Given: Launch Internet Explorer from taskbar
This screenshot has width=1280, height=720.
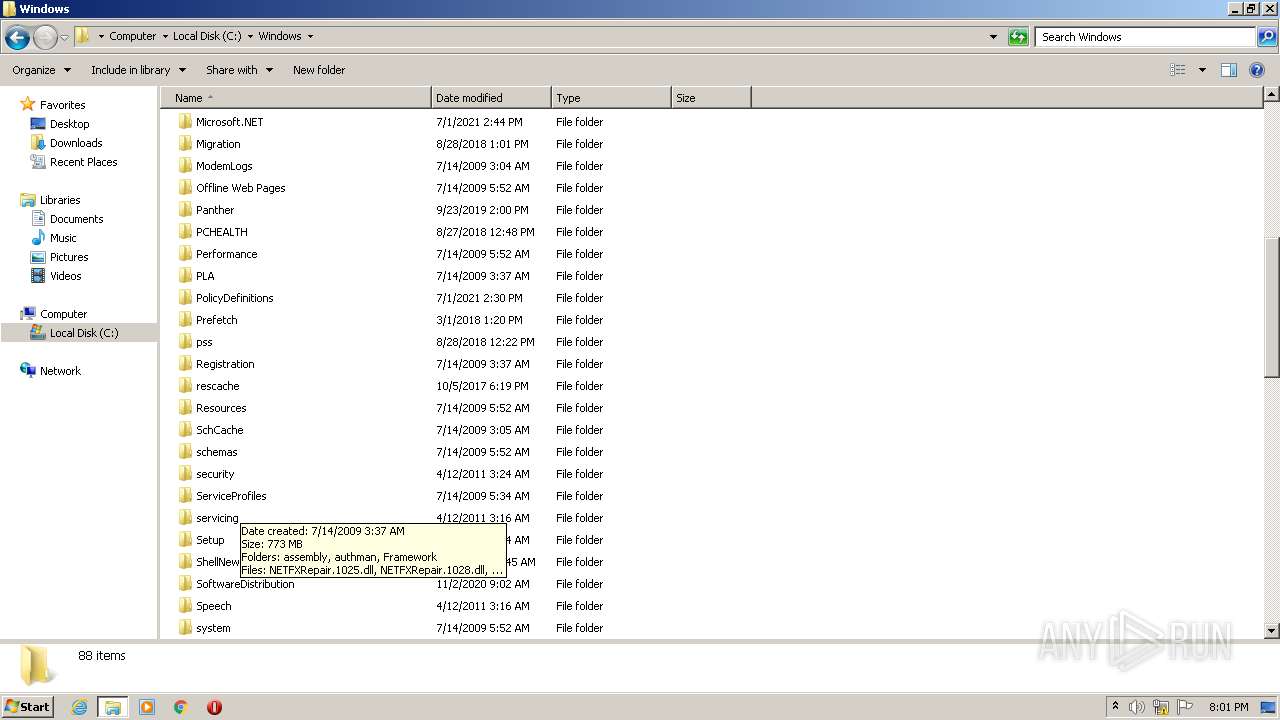Looking at the screenshot, I should (79, 707).
